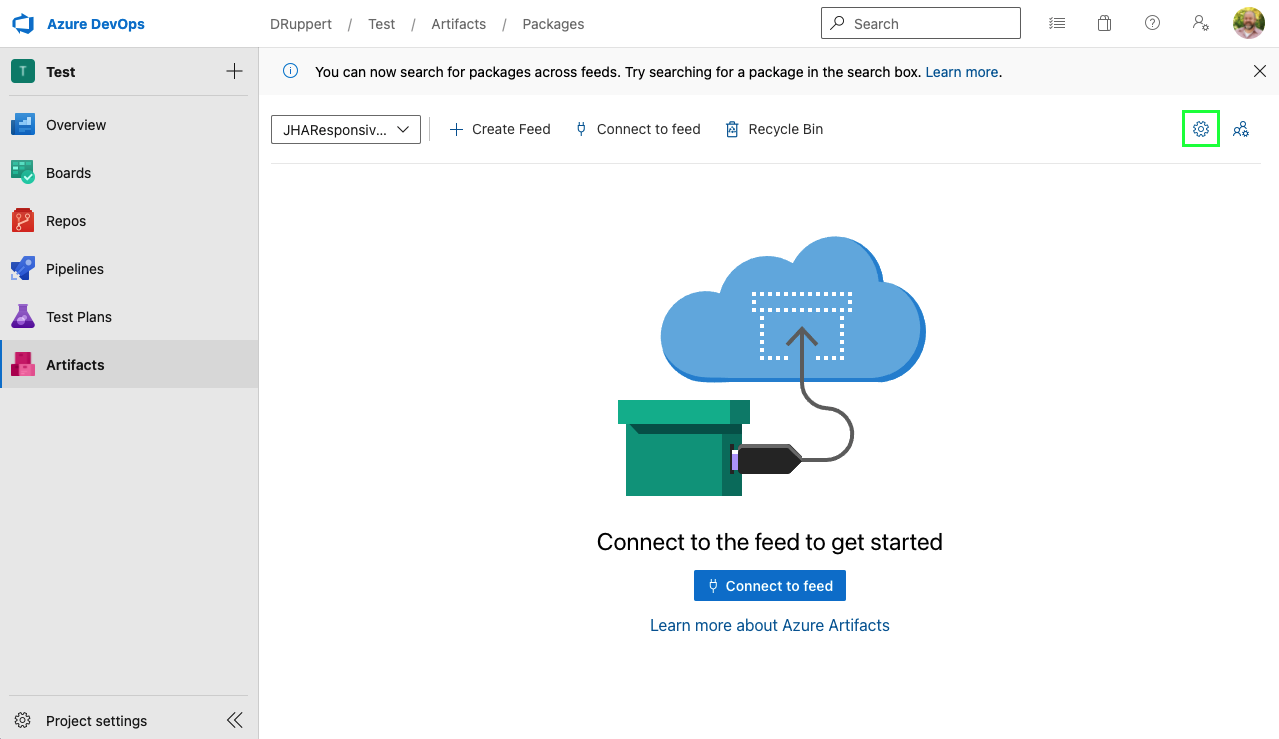Add new item with plus icon
The image size is (1279, 739).
(x=234, y=71)
